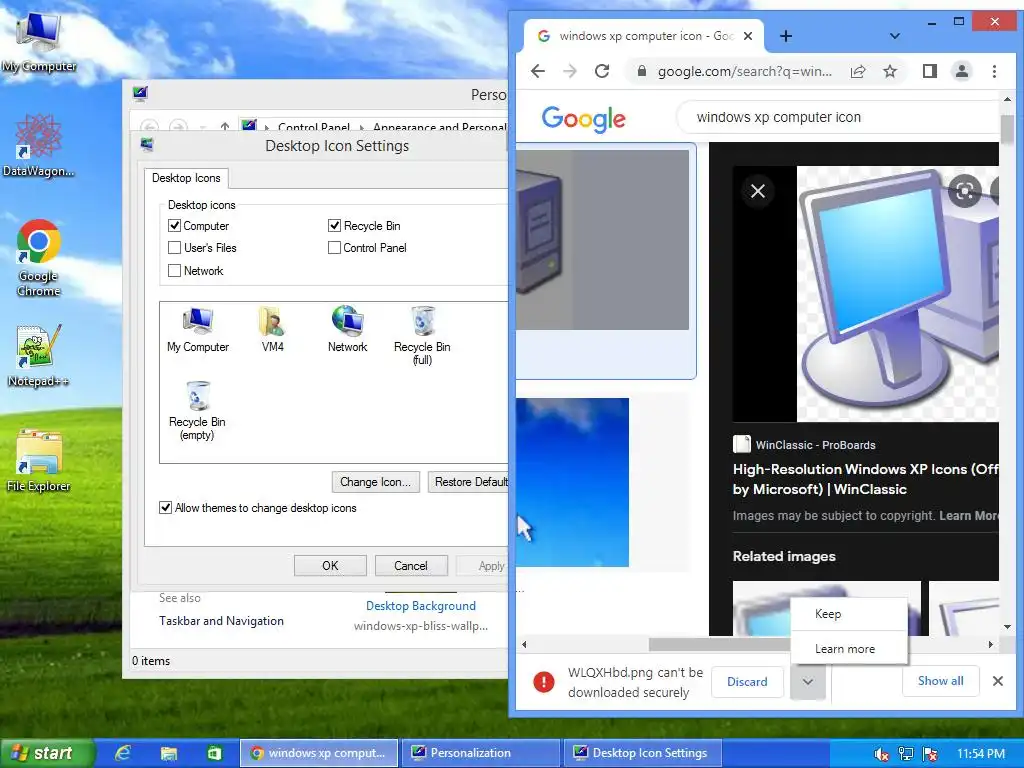This screenshot has width=1024, height=768.
Task: Open the Store quick launch icon
Action: [x=214, y=753]
